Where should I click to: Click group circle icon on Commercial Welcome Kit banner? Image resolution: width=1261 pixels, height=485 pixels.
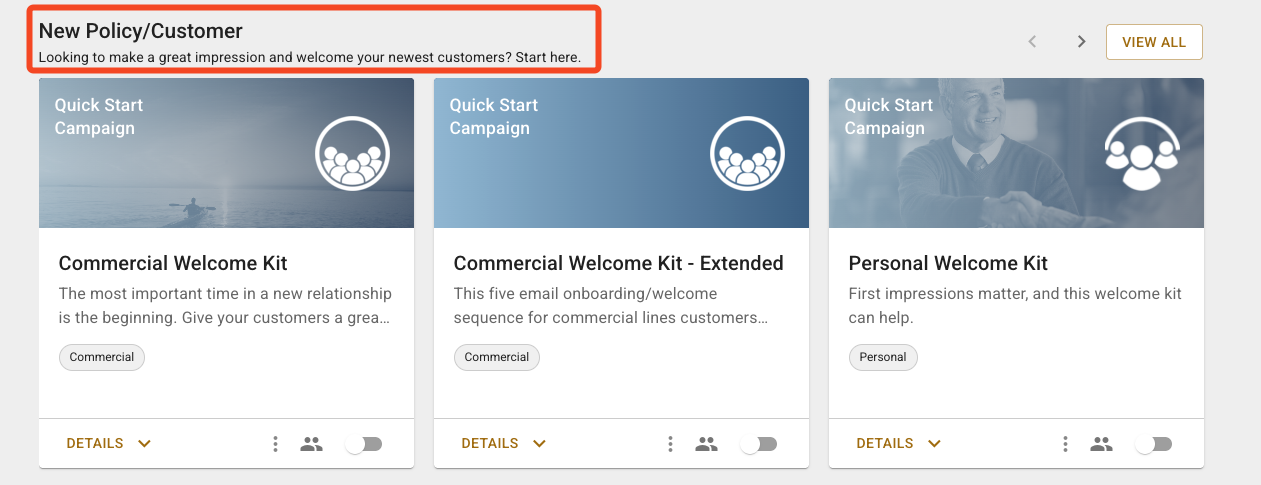[x=352, y=153]
